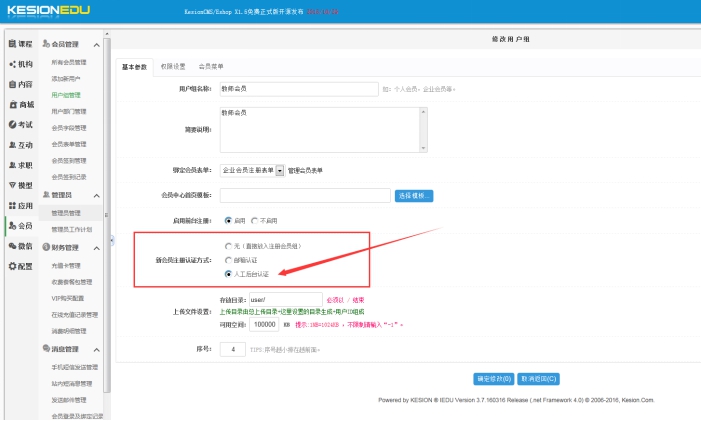
Task: Click the 用户组名称 text field
Action: click(298, 89)
